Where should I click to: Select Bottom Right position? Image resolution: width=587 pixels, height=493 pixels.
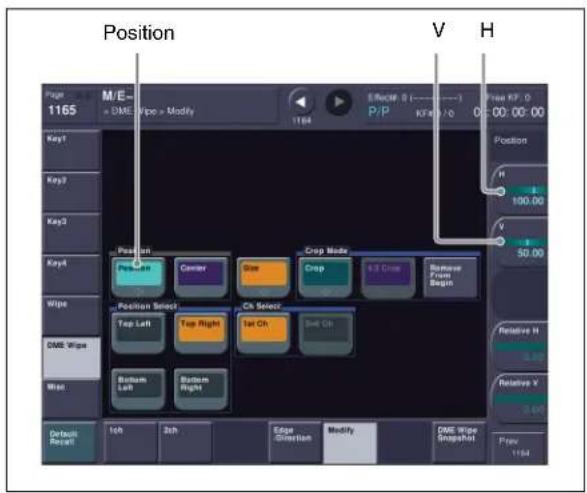click(201, 389)
